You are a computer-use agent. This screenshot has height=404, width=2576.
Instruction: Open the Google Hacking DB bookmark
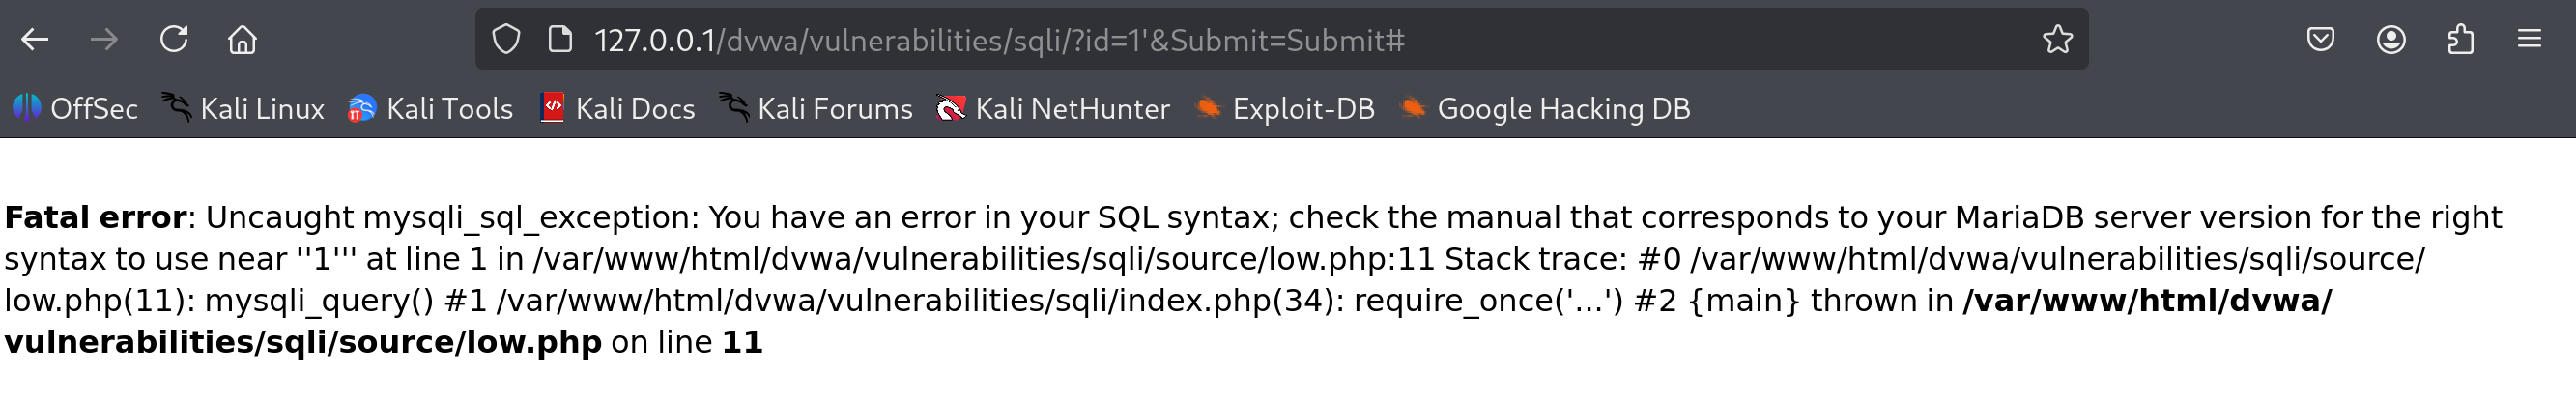coord(1545,108)
